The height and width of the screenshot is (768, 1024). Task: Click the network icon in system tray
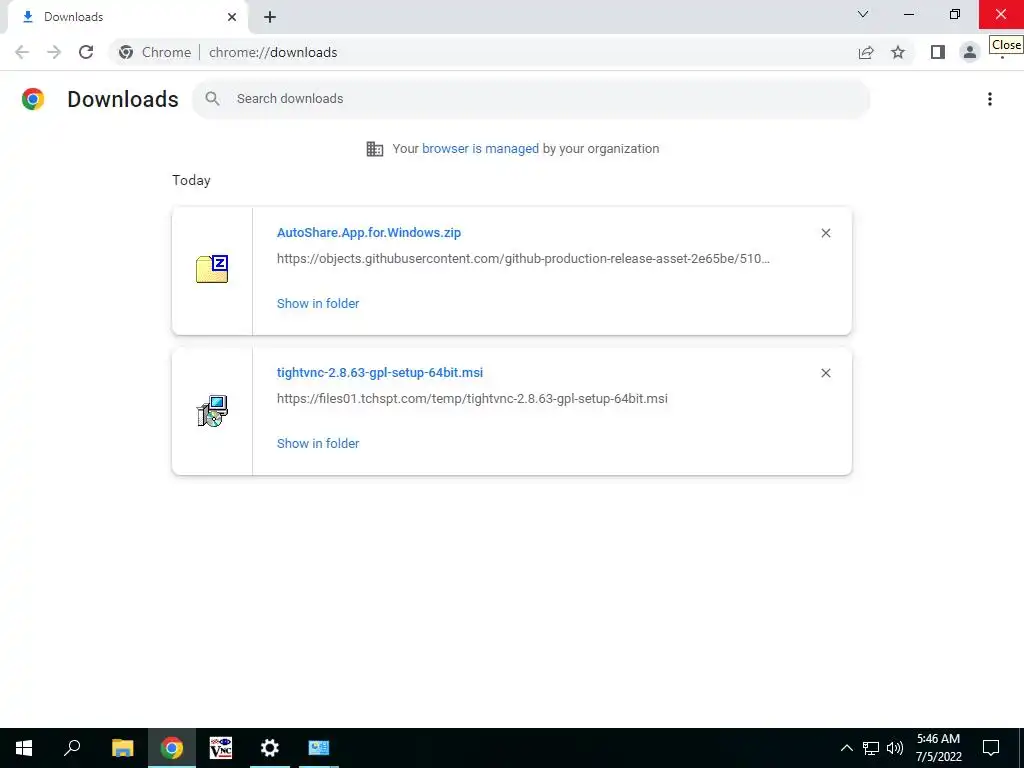pyautogui.click(x=871, y=748)
